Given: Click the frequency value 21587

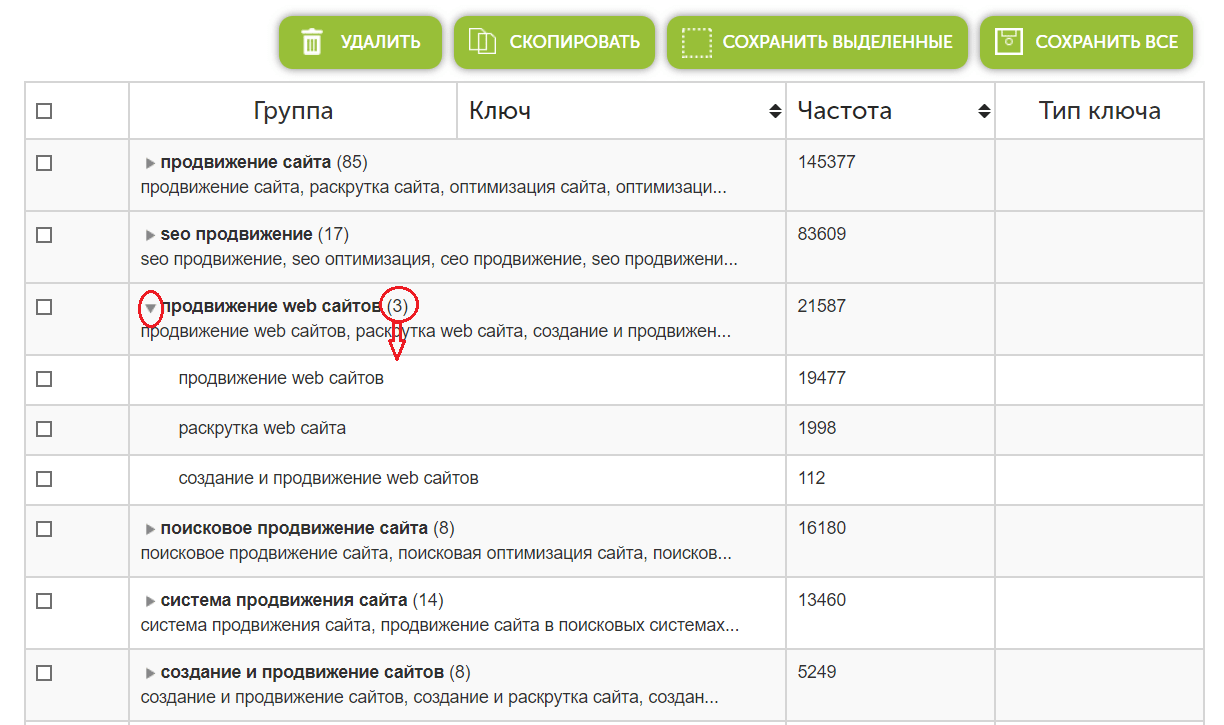Looking at the screenshot, I should point(822,306).
